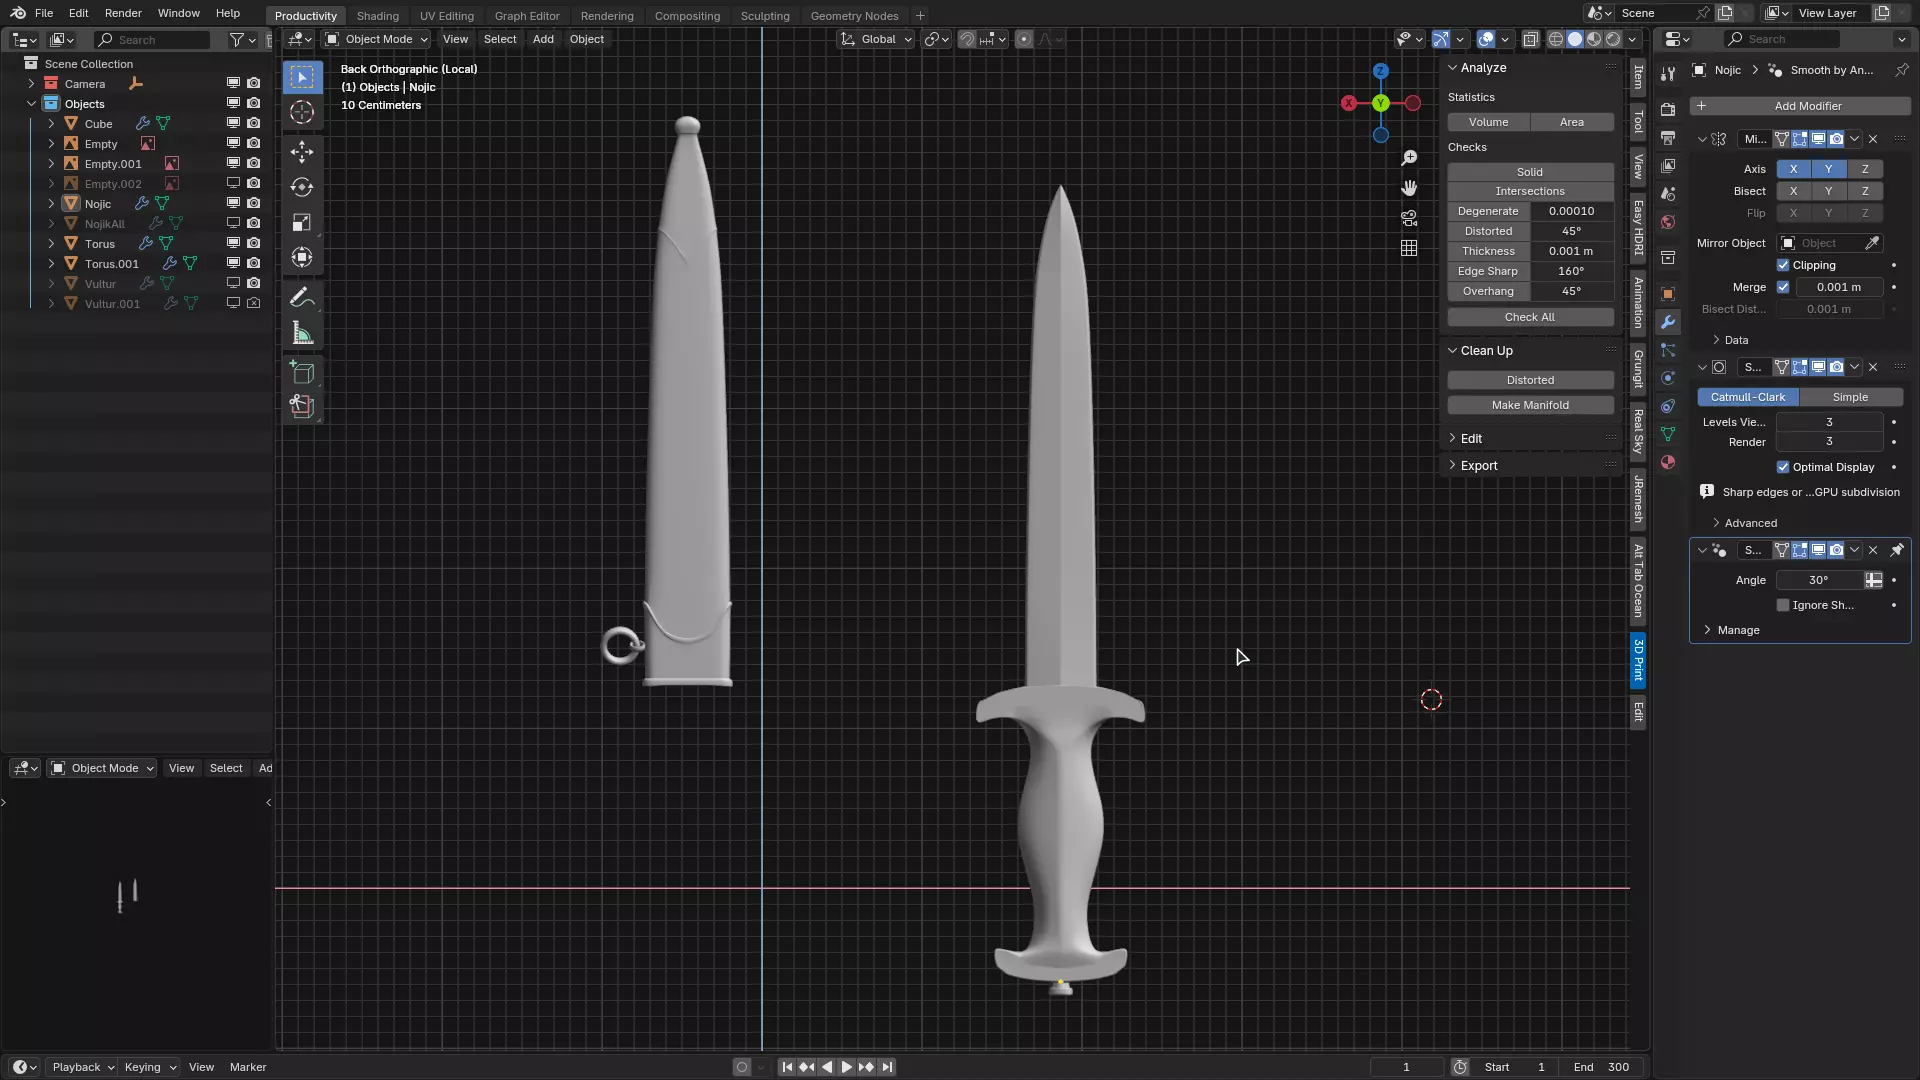
Task: Toggle Bisect X button
Action: coord(1793,191)
